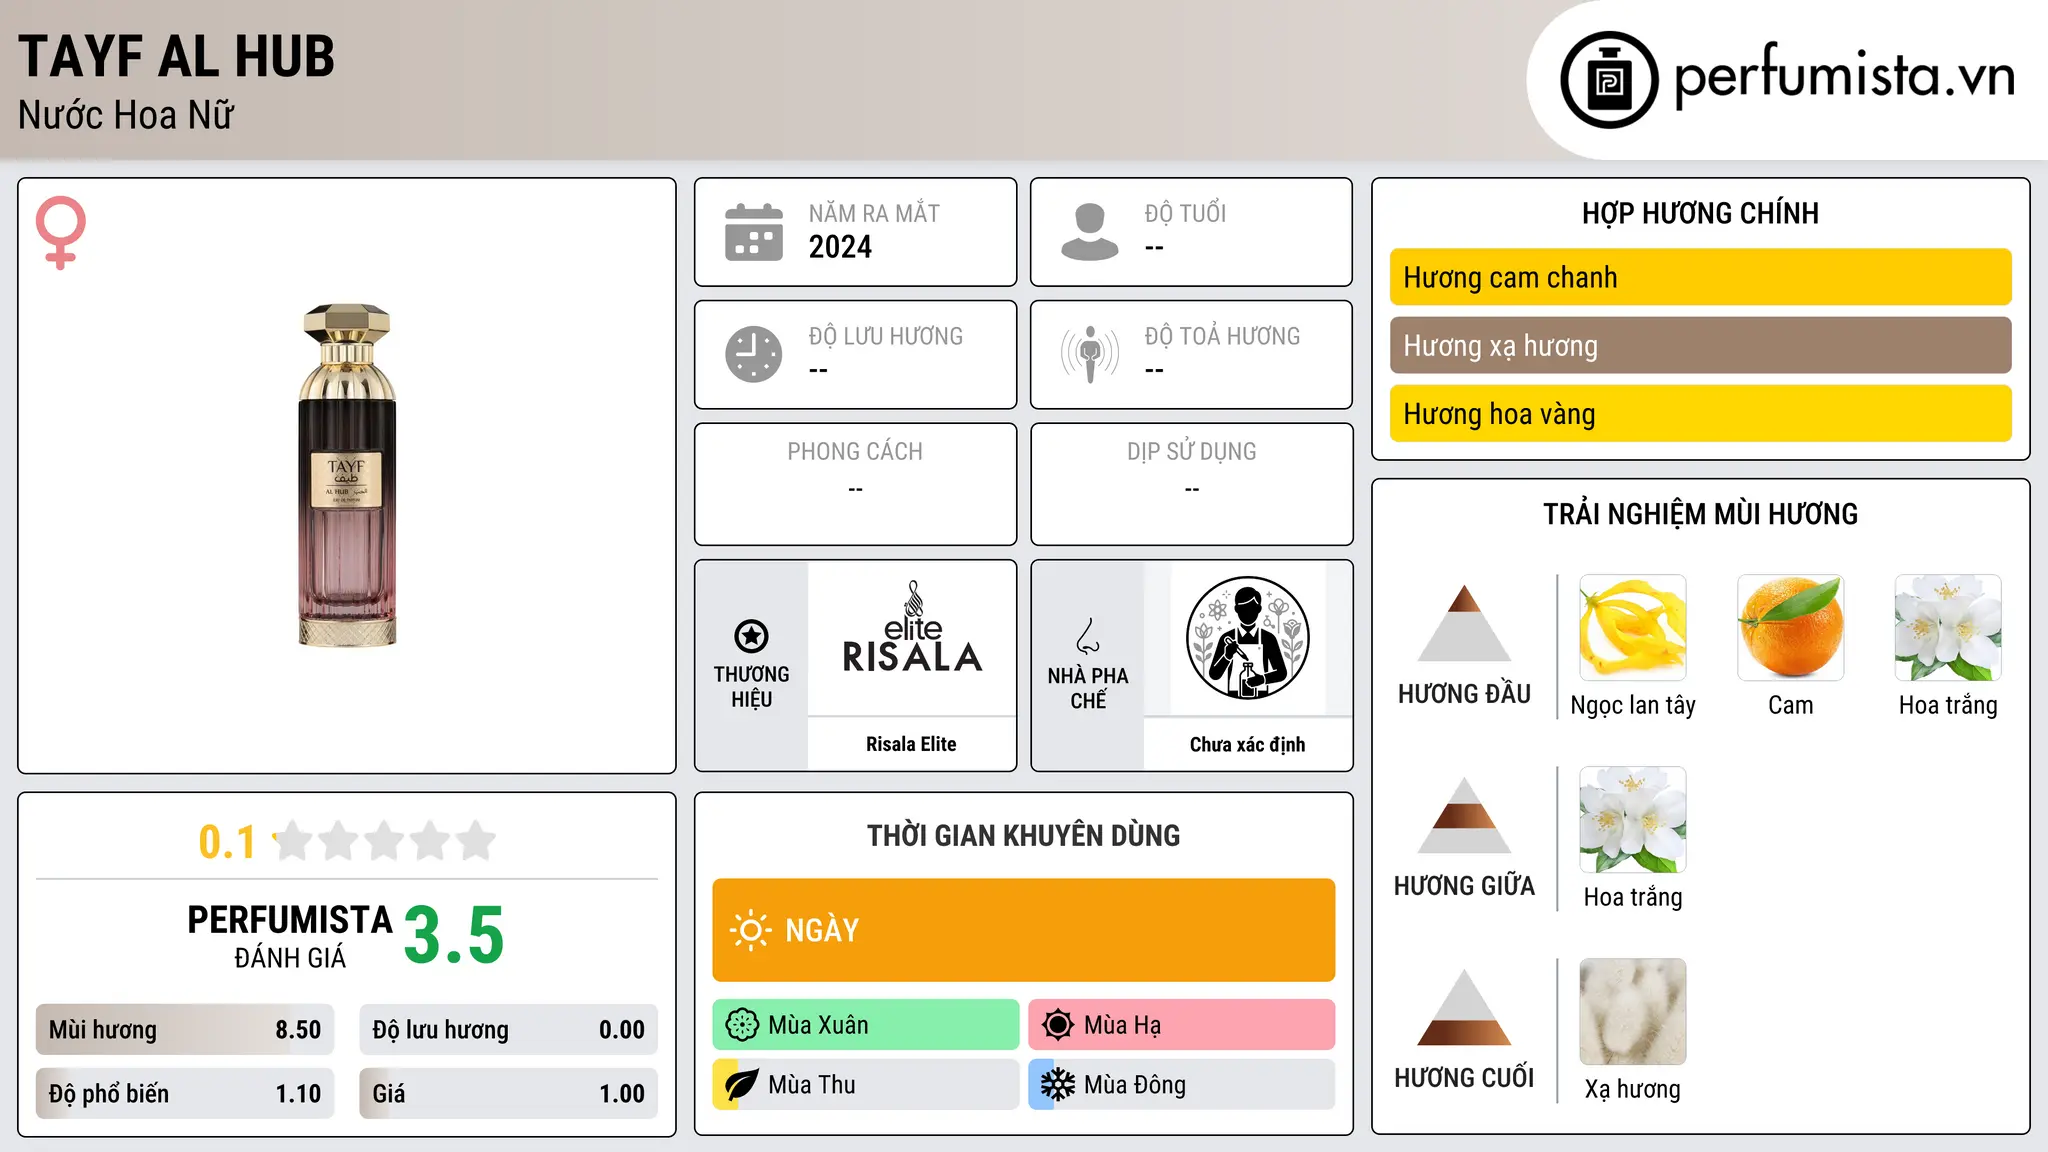2048x1152 pixels.
Task: Click the Mùa Đông season bar
Action: [x=1182, y=1085]
